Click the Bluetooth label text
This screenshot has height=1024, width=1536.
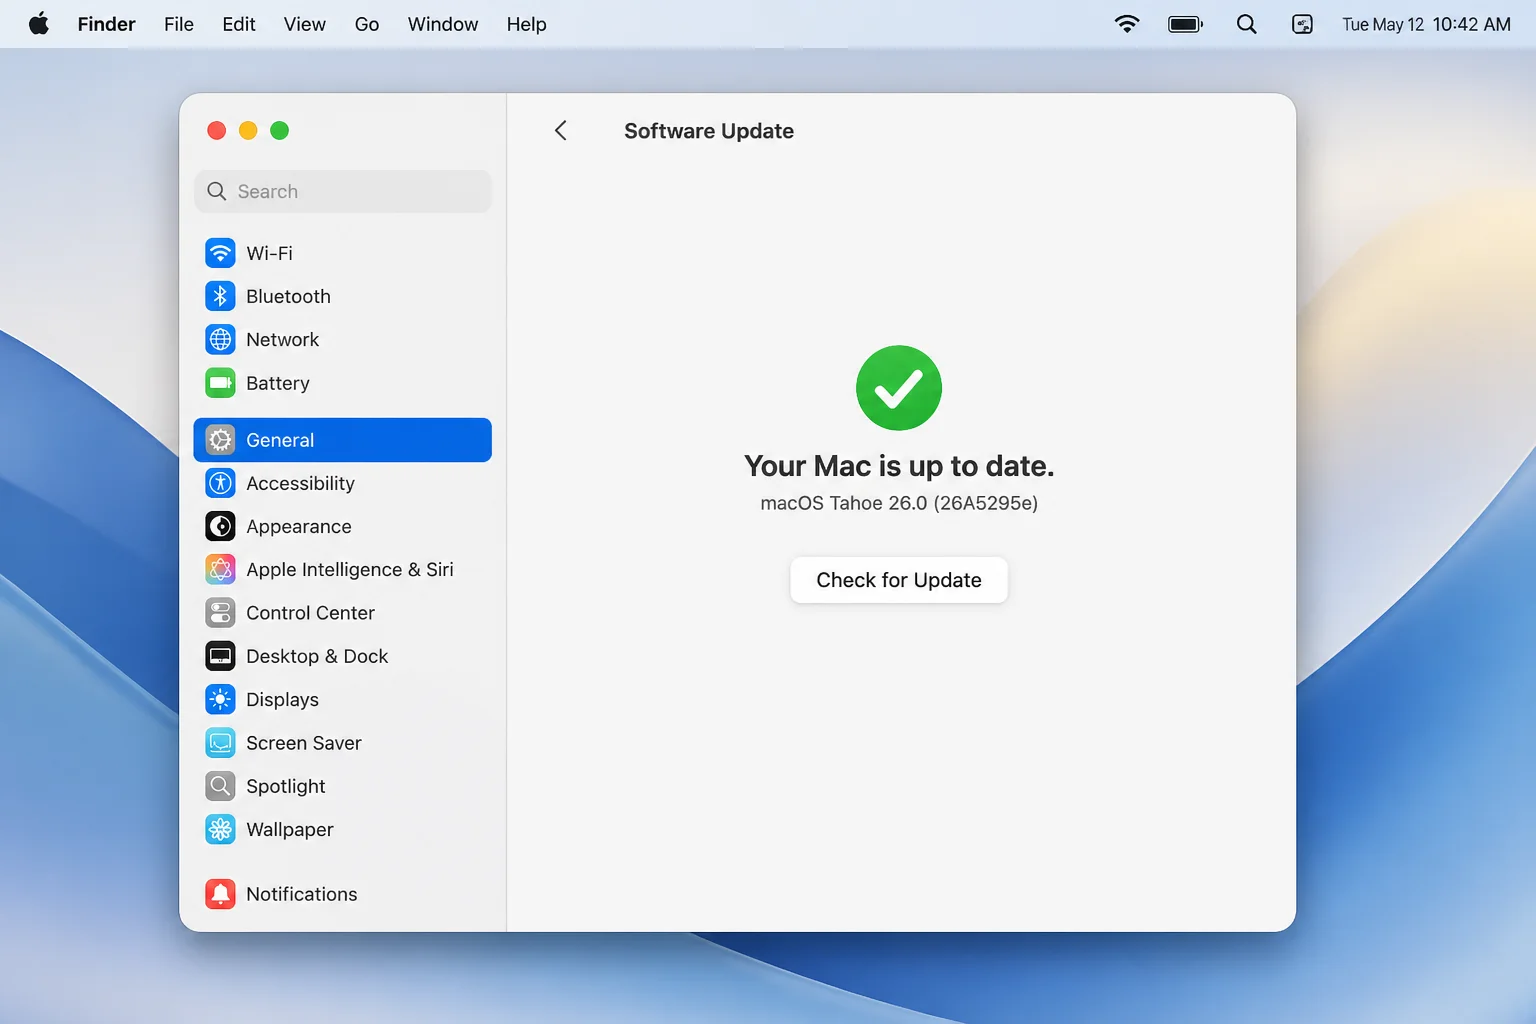pos(288,296)
